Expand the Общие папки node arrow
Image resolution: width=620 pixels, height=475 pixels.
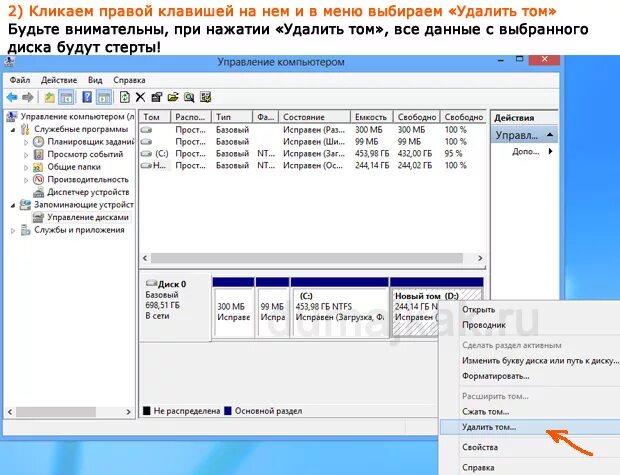pyautogui.click(x=26, y=167)
